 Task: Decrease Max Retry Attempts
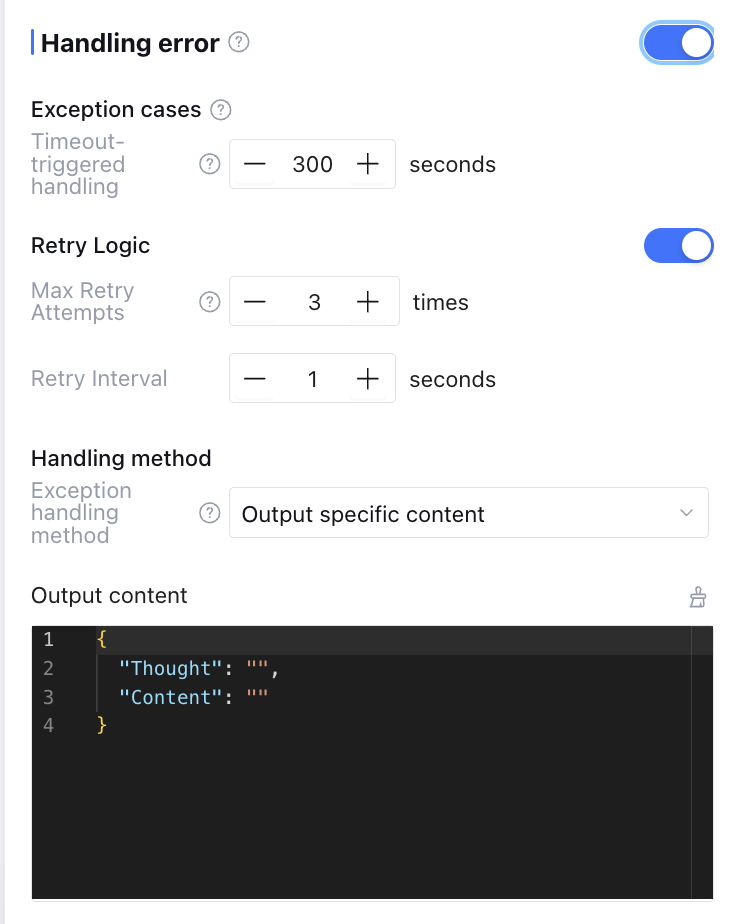(x=255, y=302)
